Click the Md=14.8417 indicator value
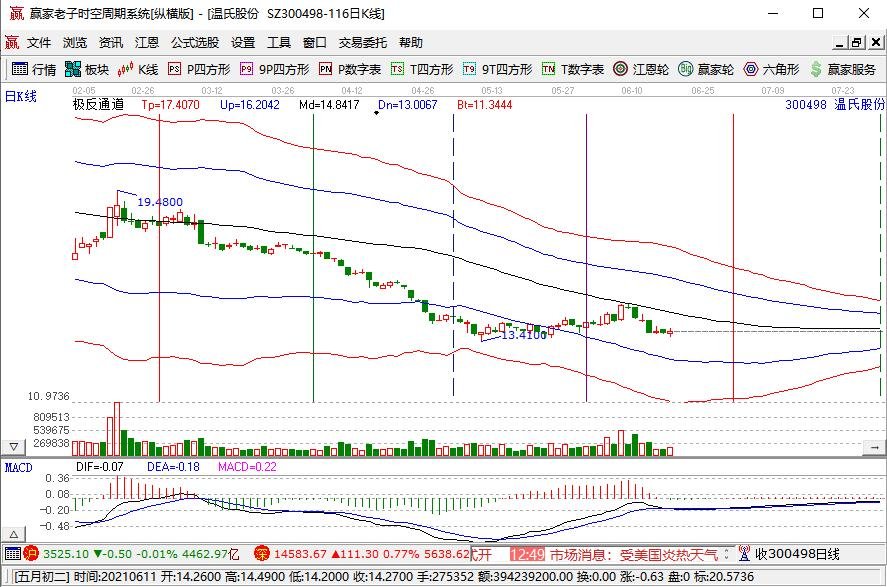 [x=329, y=104]
